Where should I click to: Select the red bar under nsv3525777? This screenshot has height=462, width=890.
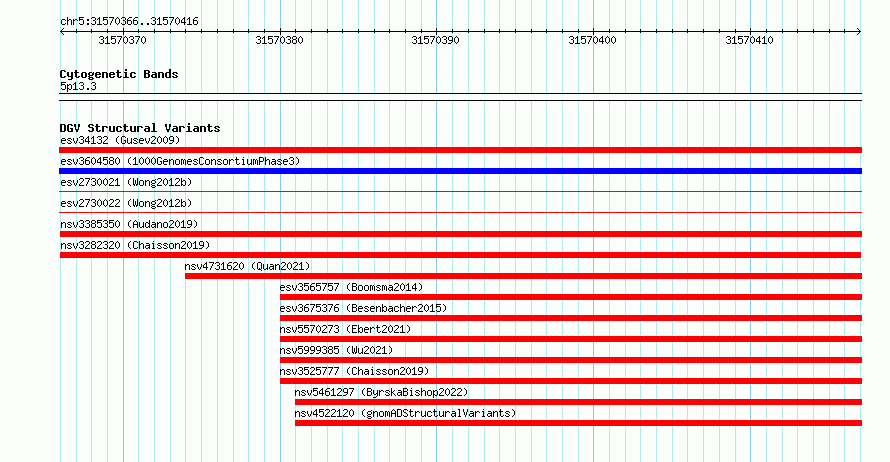(x=571, y=381)
